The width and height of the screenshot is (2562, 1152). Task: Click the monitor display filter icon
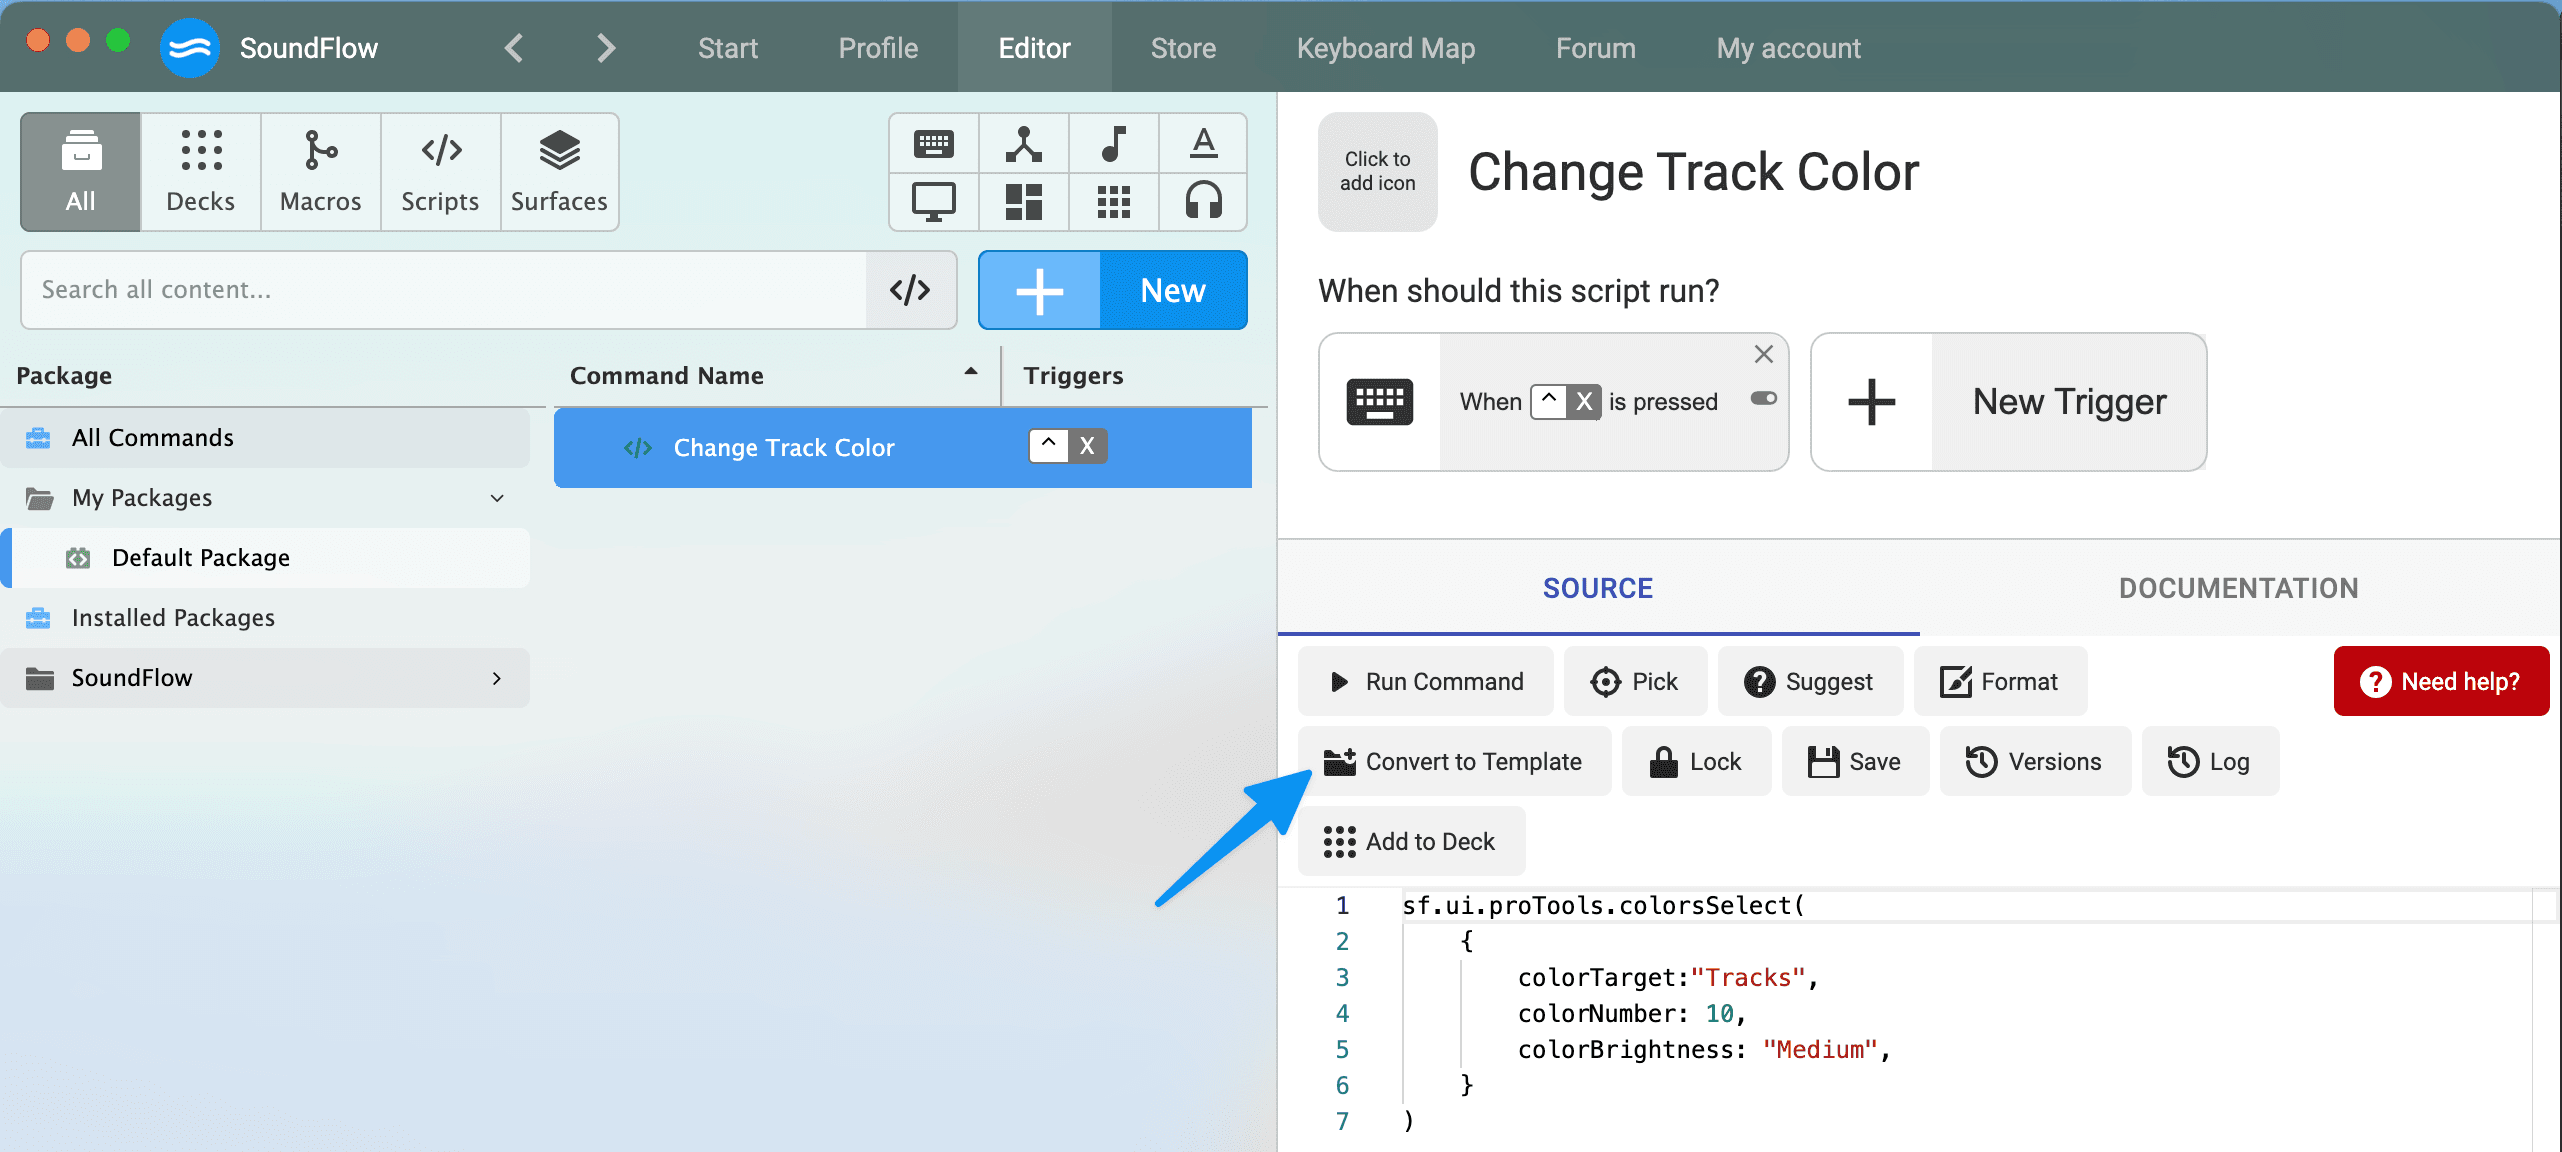934,201
